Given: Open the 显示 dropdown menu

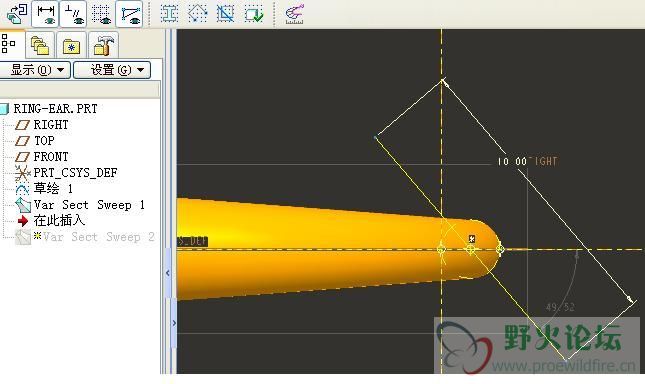Looking at the screenshot, I should pos(35,70).
